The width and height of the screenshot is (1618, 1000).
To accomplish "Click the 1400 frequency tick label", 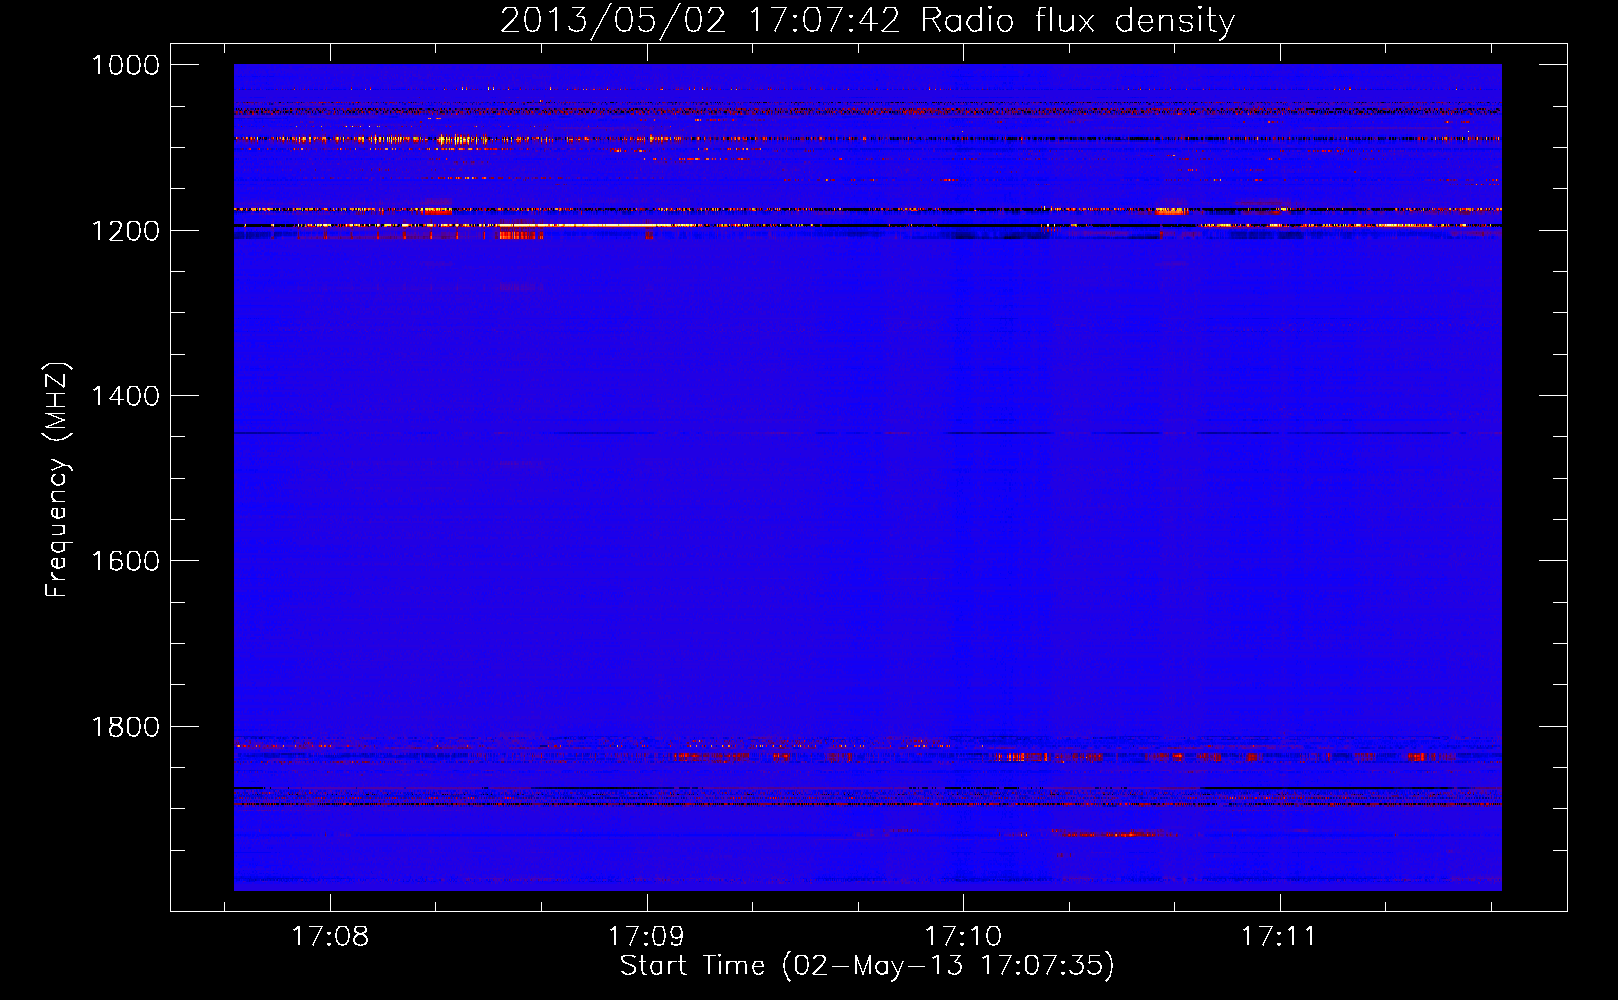I will point(125,396).
